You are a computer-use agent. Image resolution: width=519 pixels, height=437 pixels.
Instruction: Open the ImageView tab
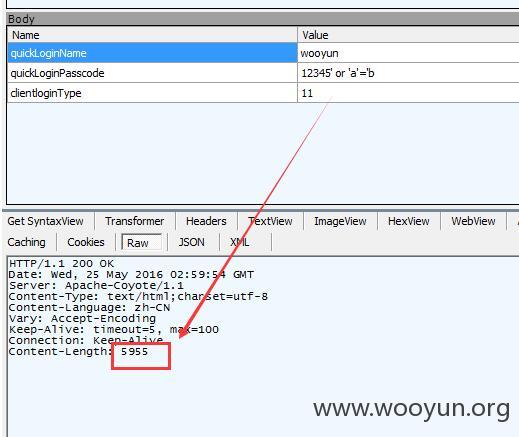pos(340,221)
